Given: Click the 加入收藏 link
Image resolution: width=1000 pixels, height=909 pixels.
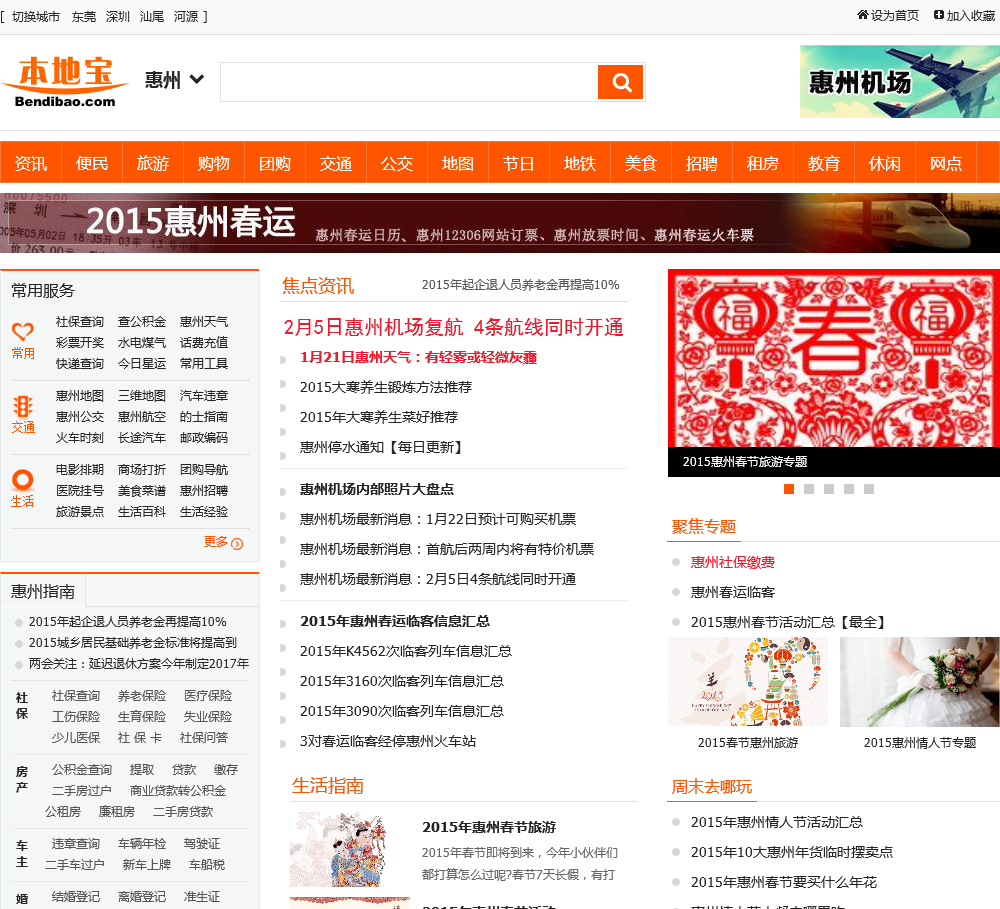Looking at the screenshot, I should tap(971, 15).
